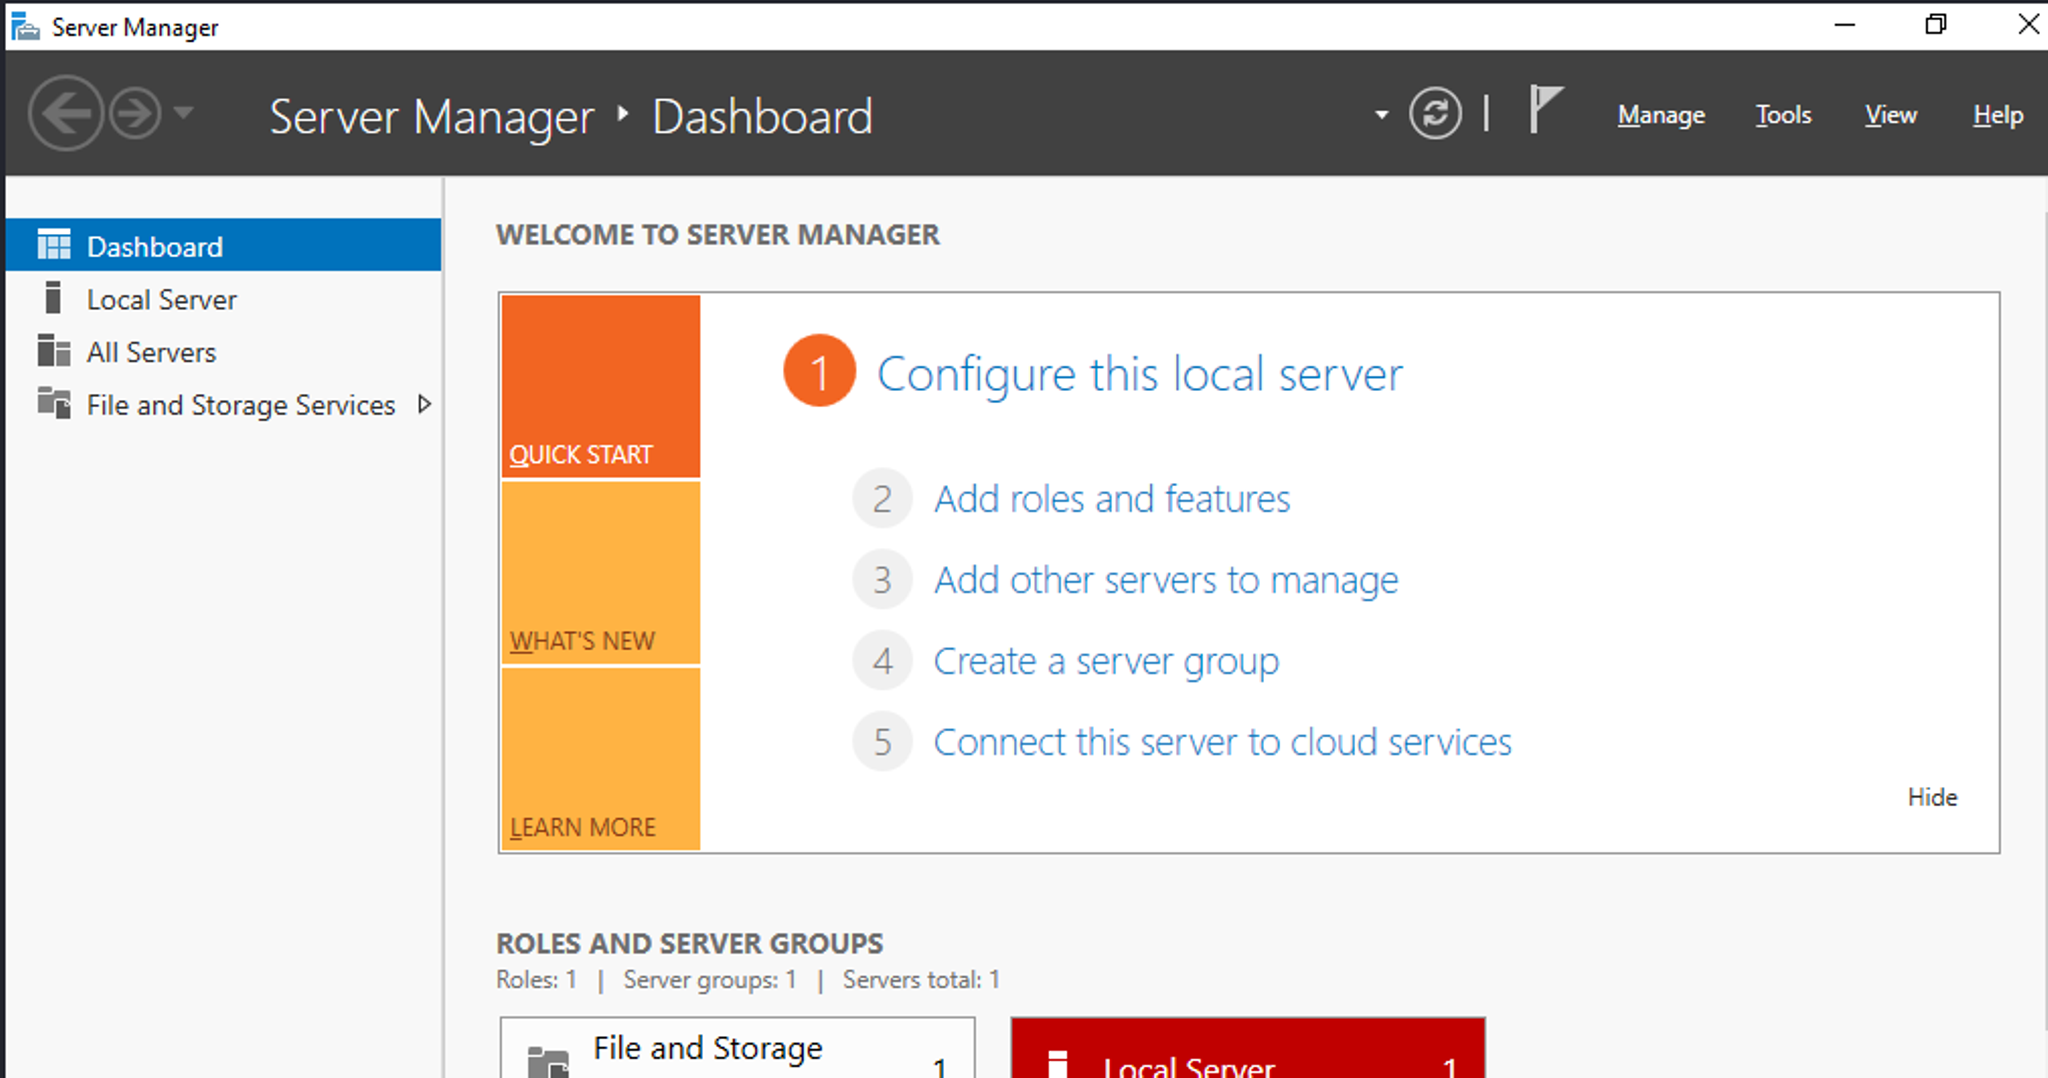The image size is (2048, 1078).
Task: Click the number 3 step circle
Action: point(882,580)
